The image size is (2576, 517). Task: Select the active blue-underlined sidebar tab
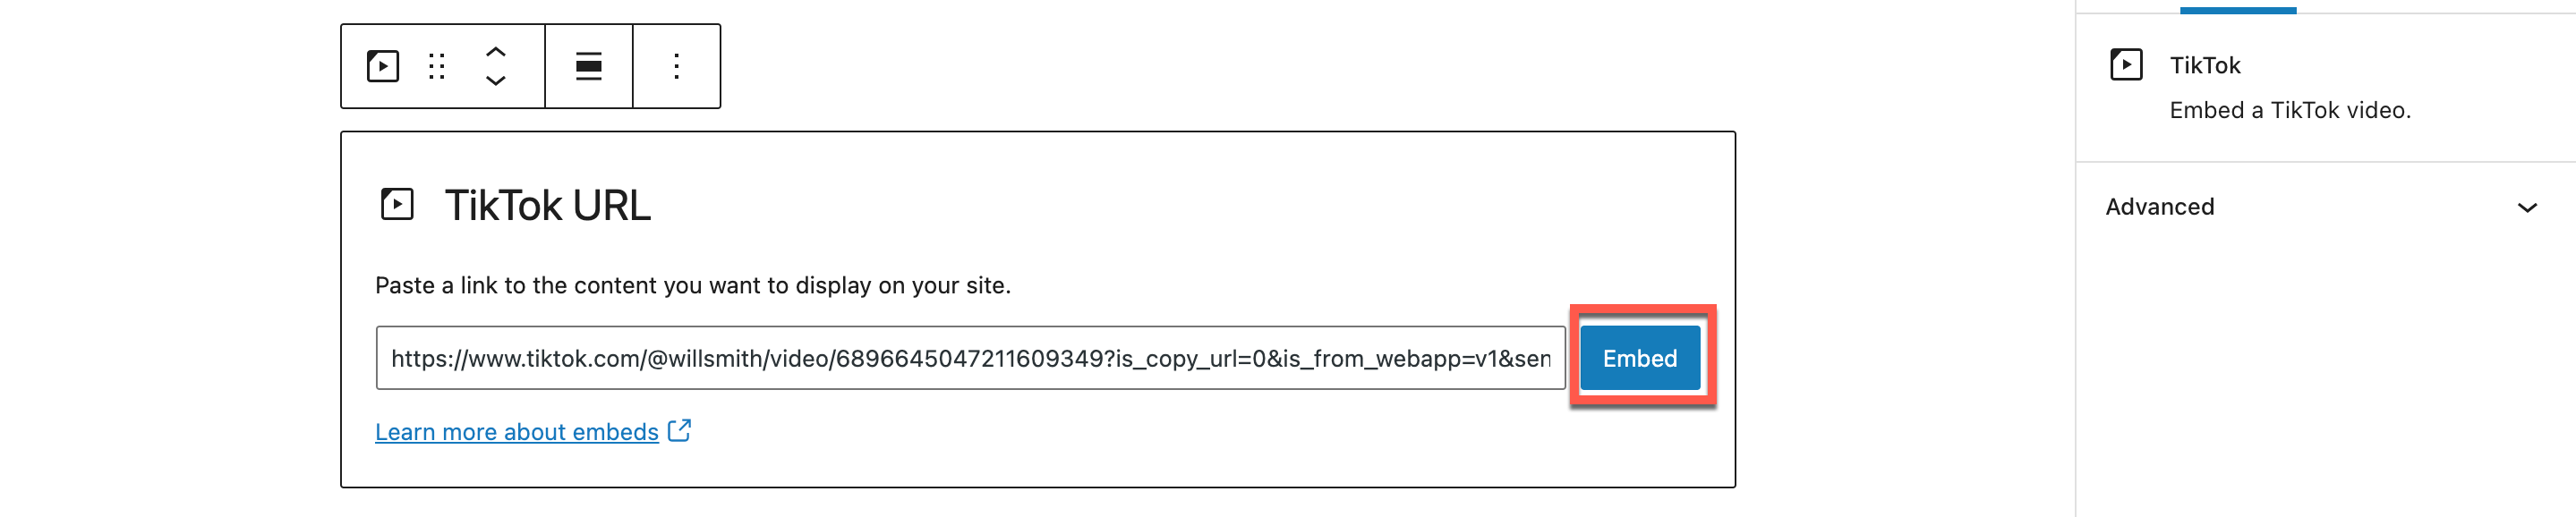[x=2237, y=6]
